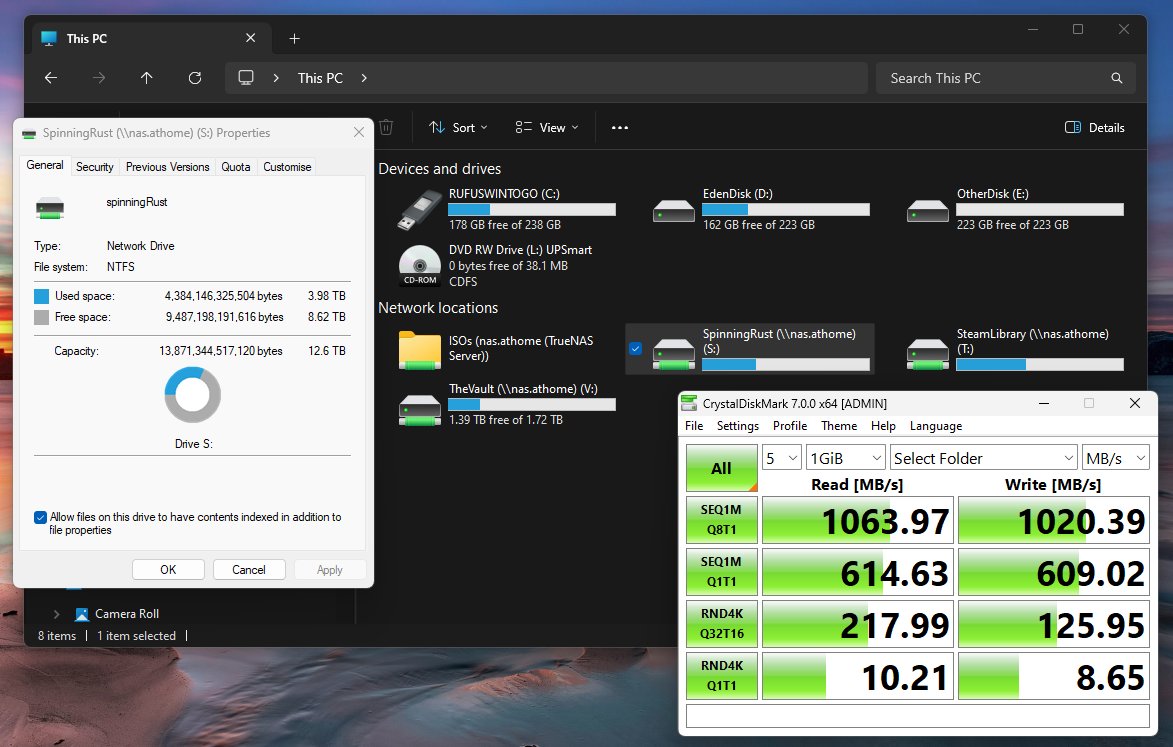The width and height of the screenshot is (1173, 747).
Task: Click the See more three-dots icon
Action: [x=620, y=128]
